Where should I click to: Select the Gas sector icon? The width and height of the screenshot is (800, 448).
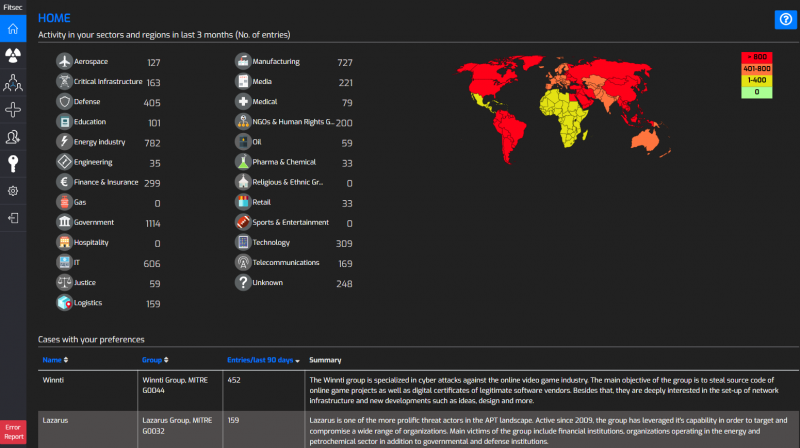point(64,202)
